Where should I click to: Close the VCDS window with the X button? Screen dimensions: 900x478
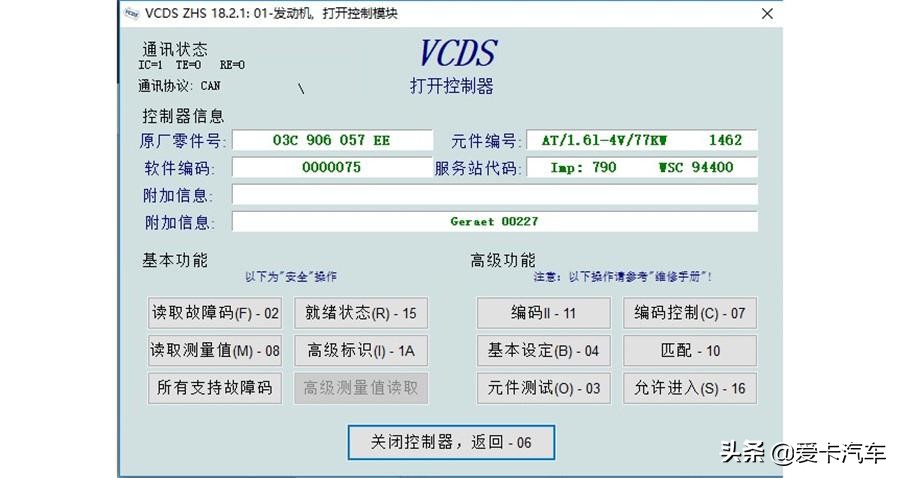pyautogui.click(x=767, y=13)
